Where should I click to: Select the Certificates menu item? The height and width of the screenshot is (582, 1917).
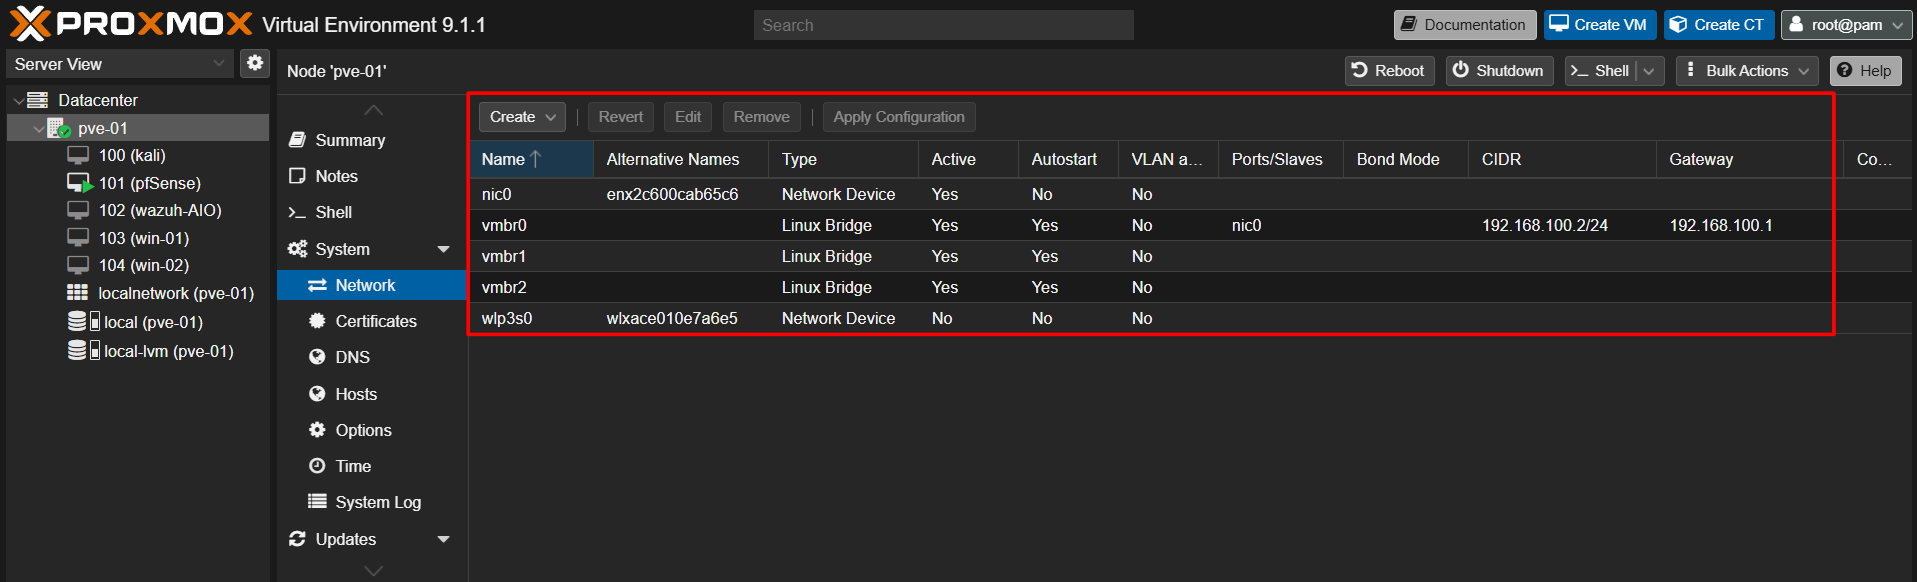click(371, 321)
